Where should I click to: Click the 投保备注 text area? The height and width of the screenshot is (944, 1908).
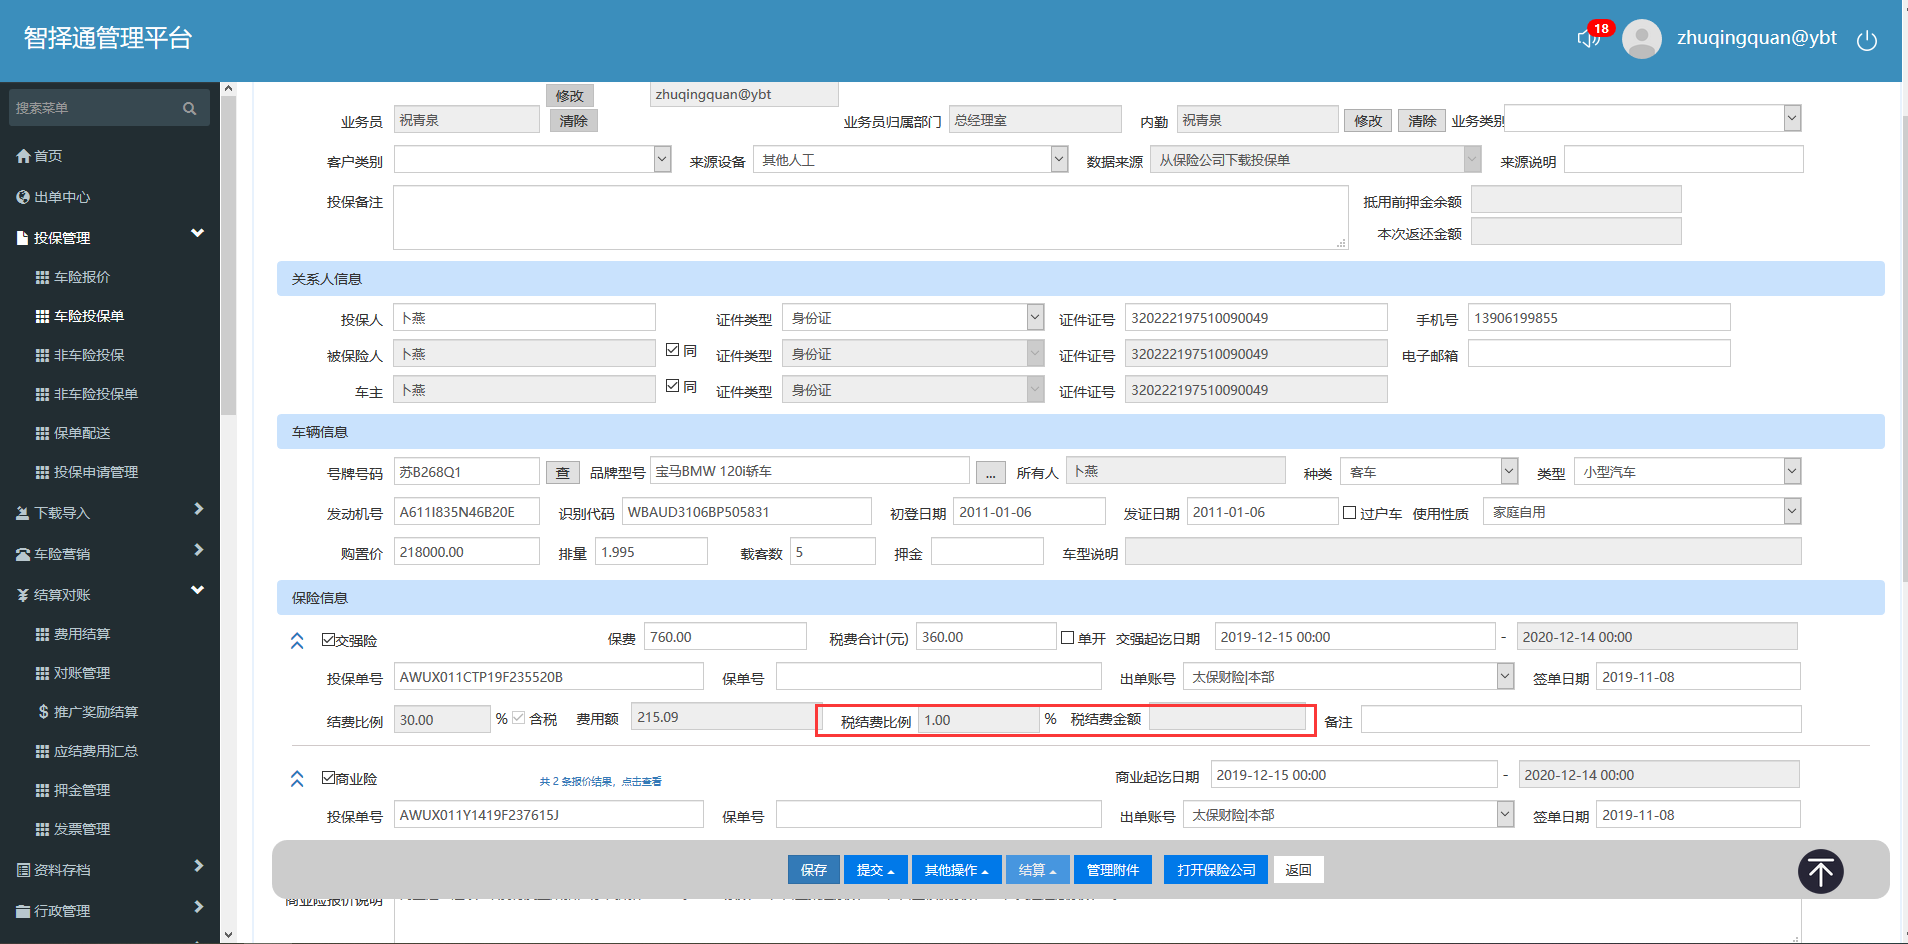click(x=870, y=217)
